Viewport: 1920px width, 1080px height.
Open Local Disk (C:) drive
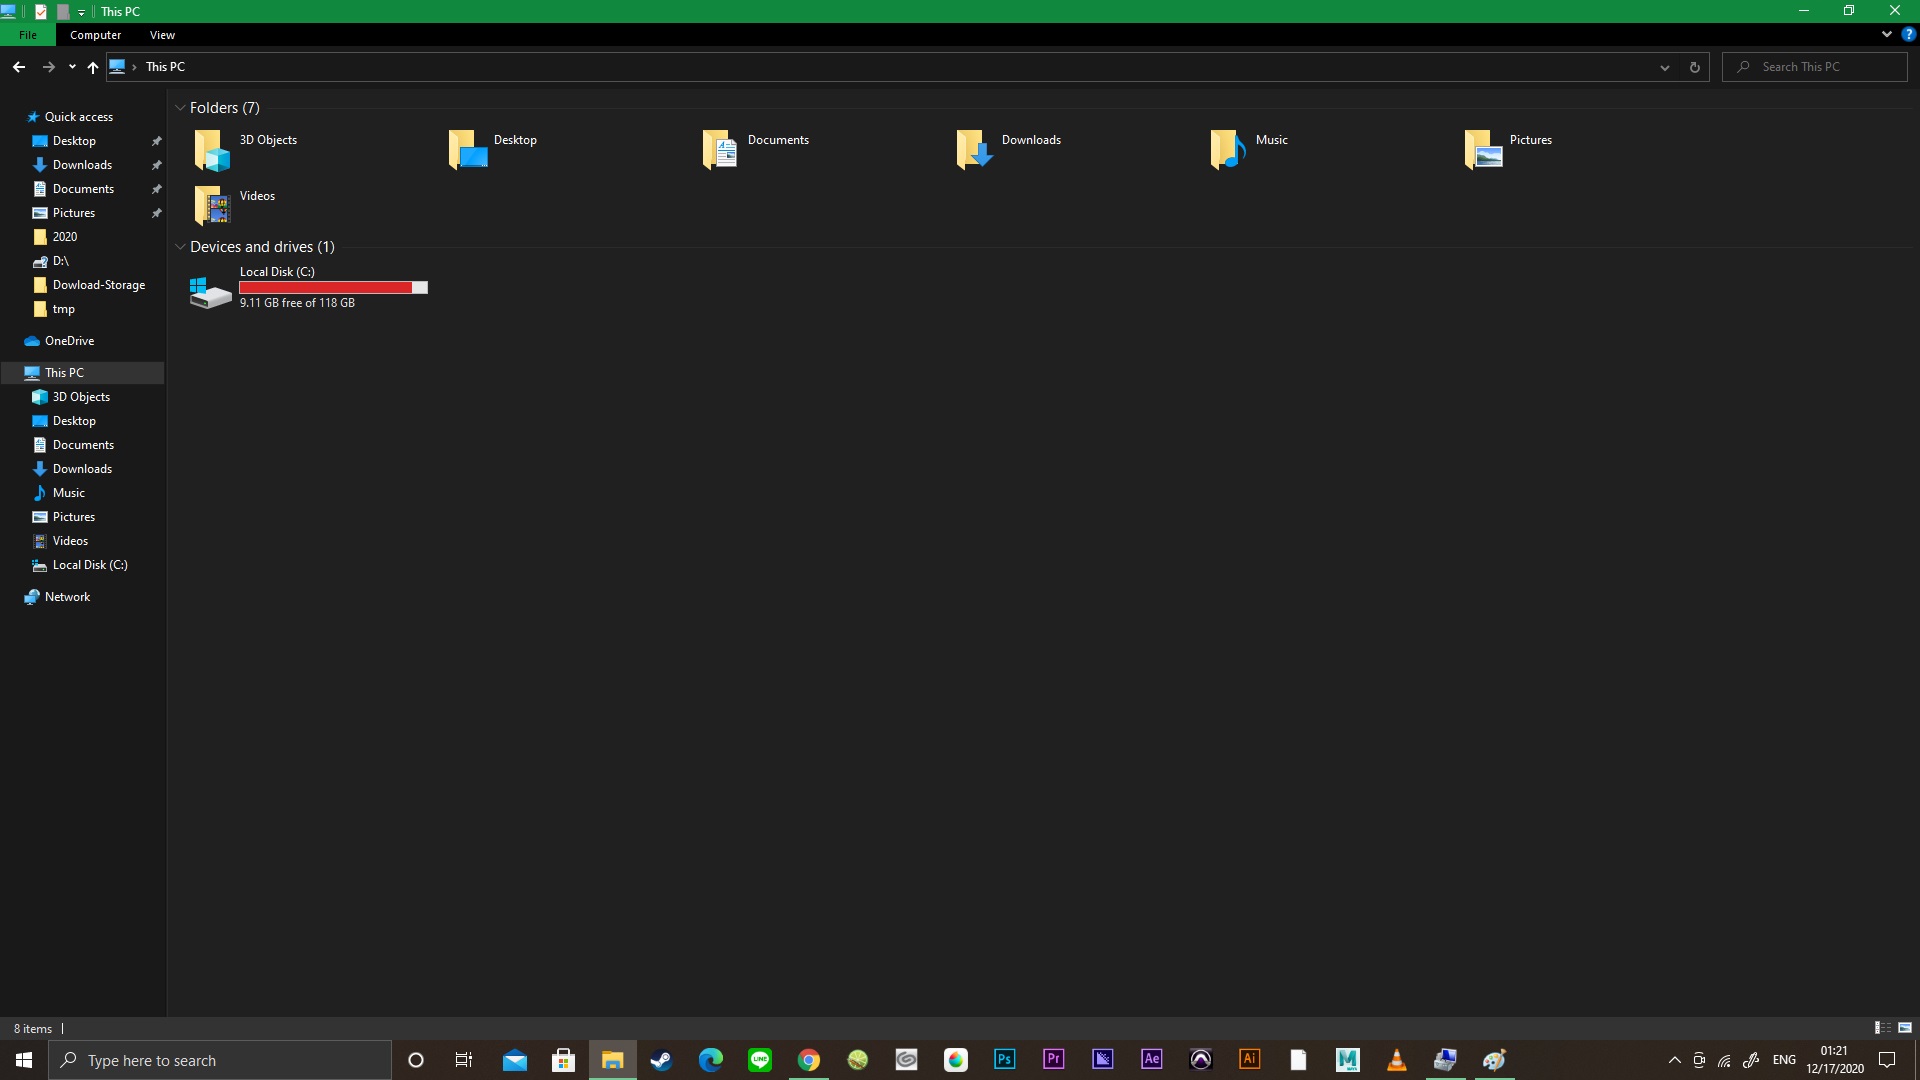[x=211, y=292]
